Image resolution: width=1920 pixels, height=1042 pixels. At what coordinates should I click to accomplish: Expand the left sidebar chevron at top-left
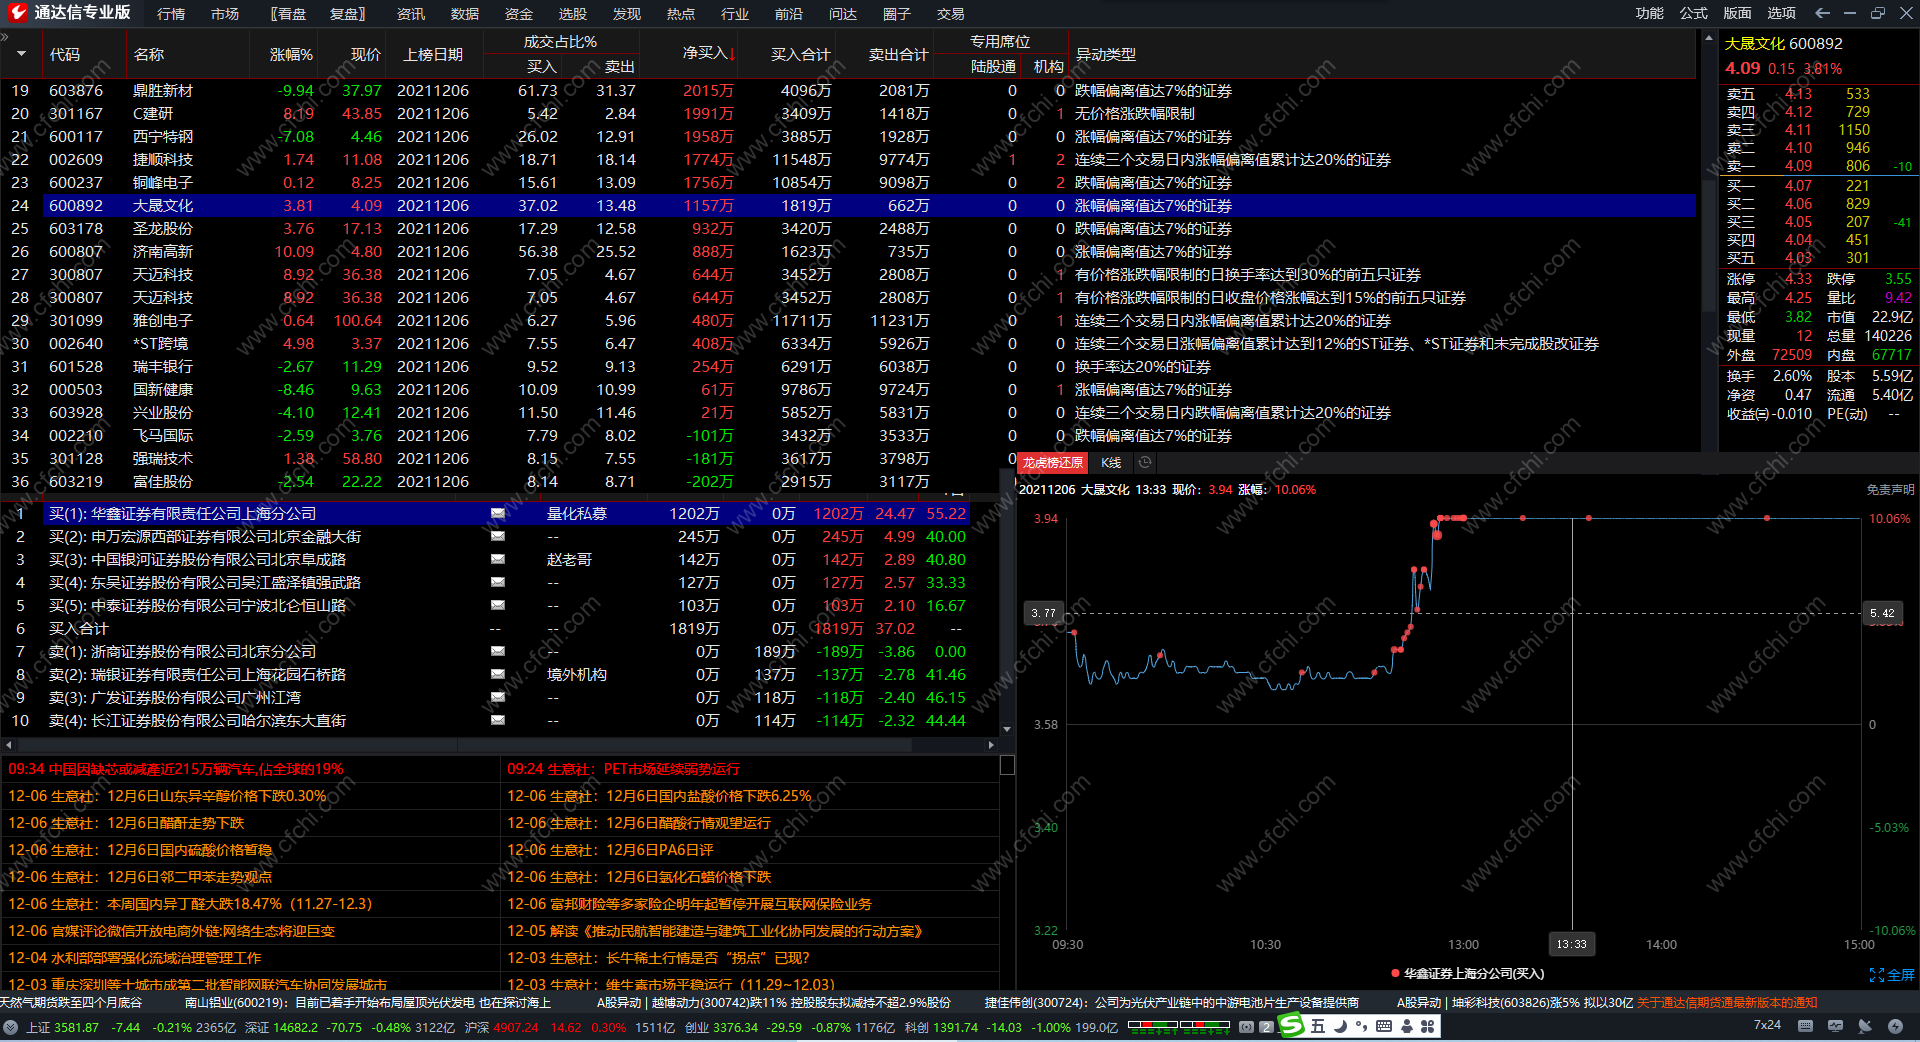[5, 37]
